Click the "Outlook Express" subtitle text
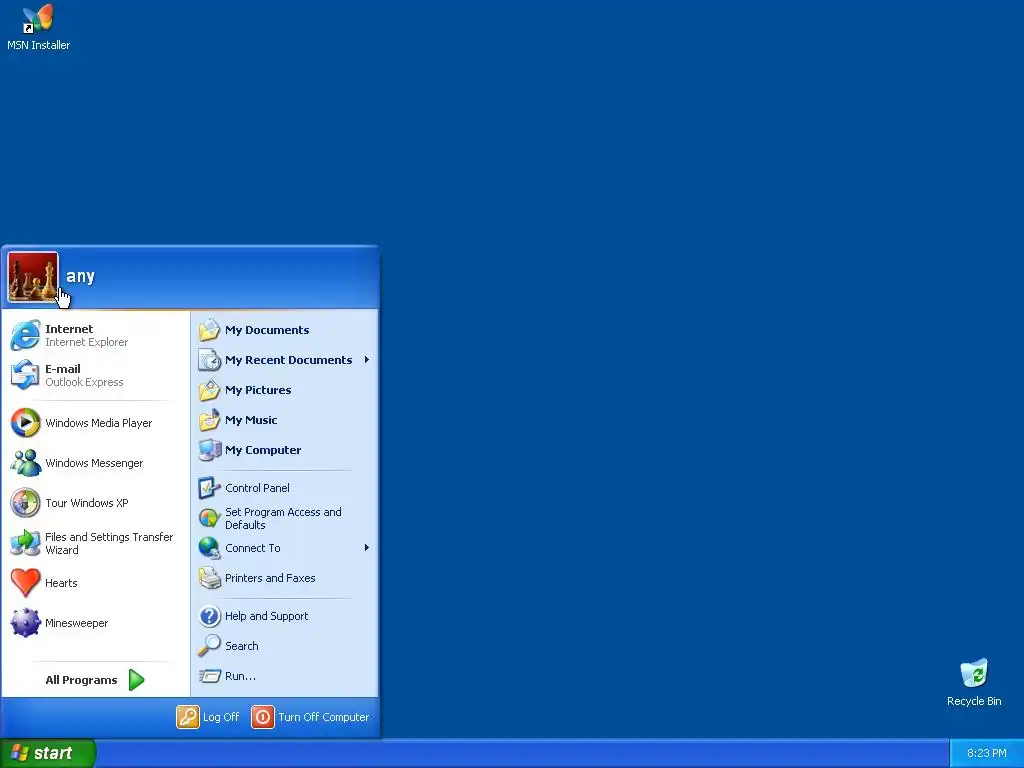Screen dimensions: 1024x768 coord(84,382)
